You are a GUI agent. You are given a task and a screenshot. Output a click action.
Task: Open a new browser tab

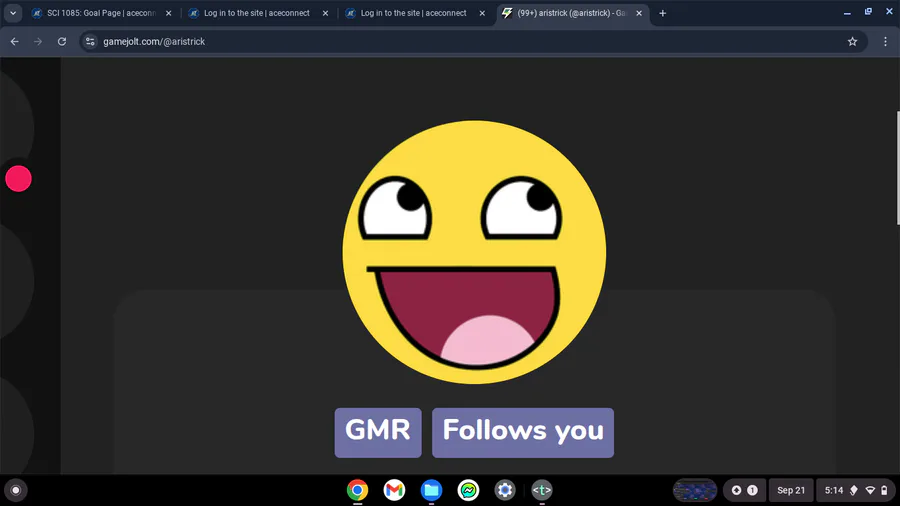point(662,13)
